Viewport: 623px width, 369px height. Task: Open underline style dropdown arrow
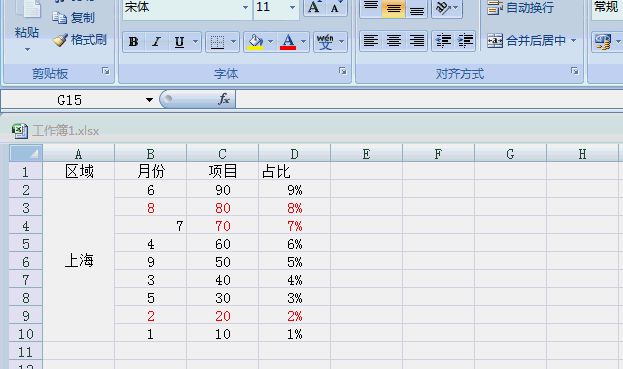click(195, 41)
